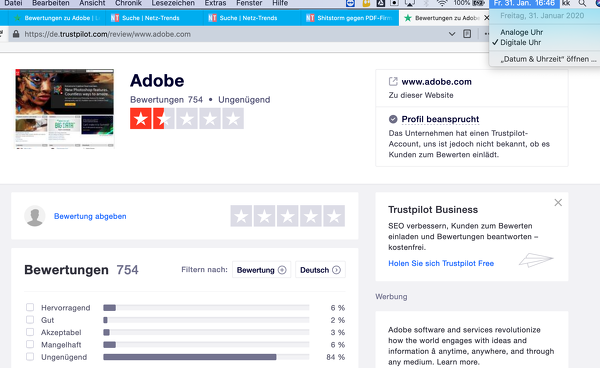Select the fifth star in rating selector
This screenshot has height=368, width=600.
pos(334,216)
